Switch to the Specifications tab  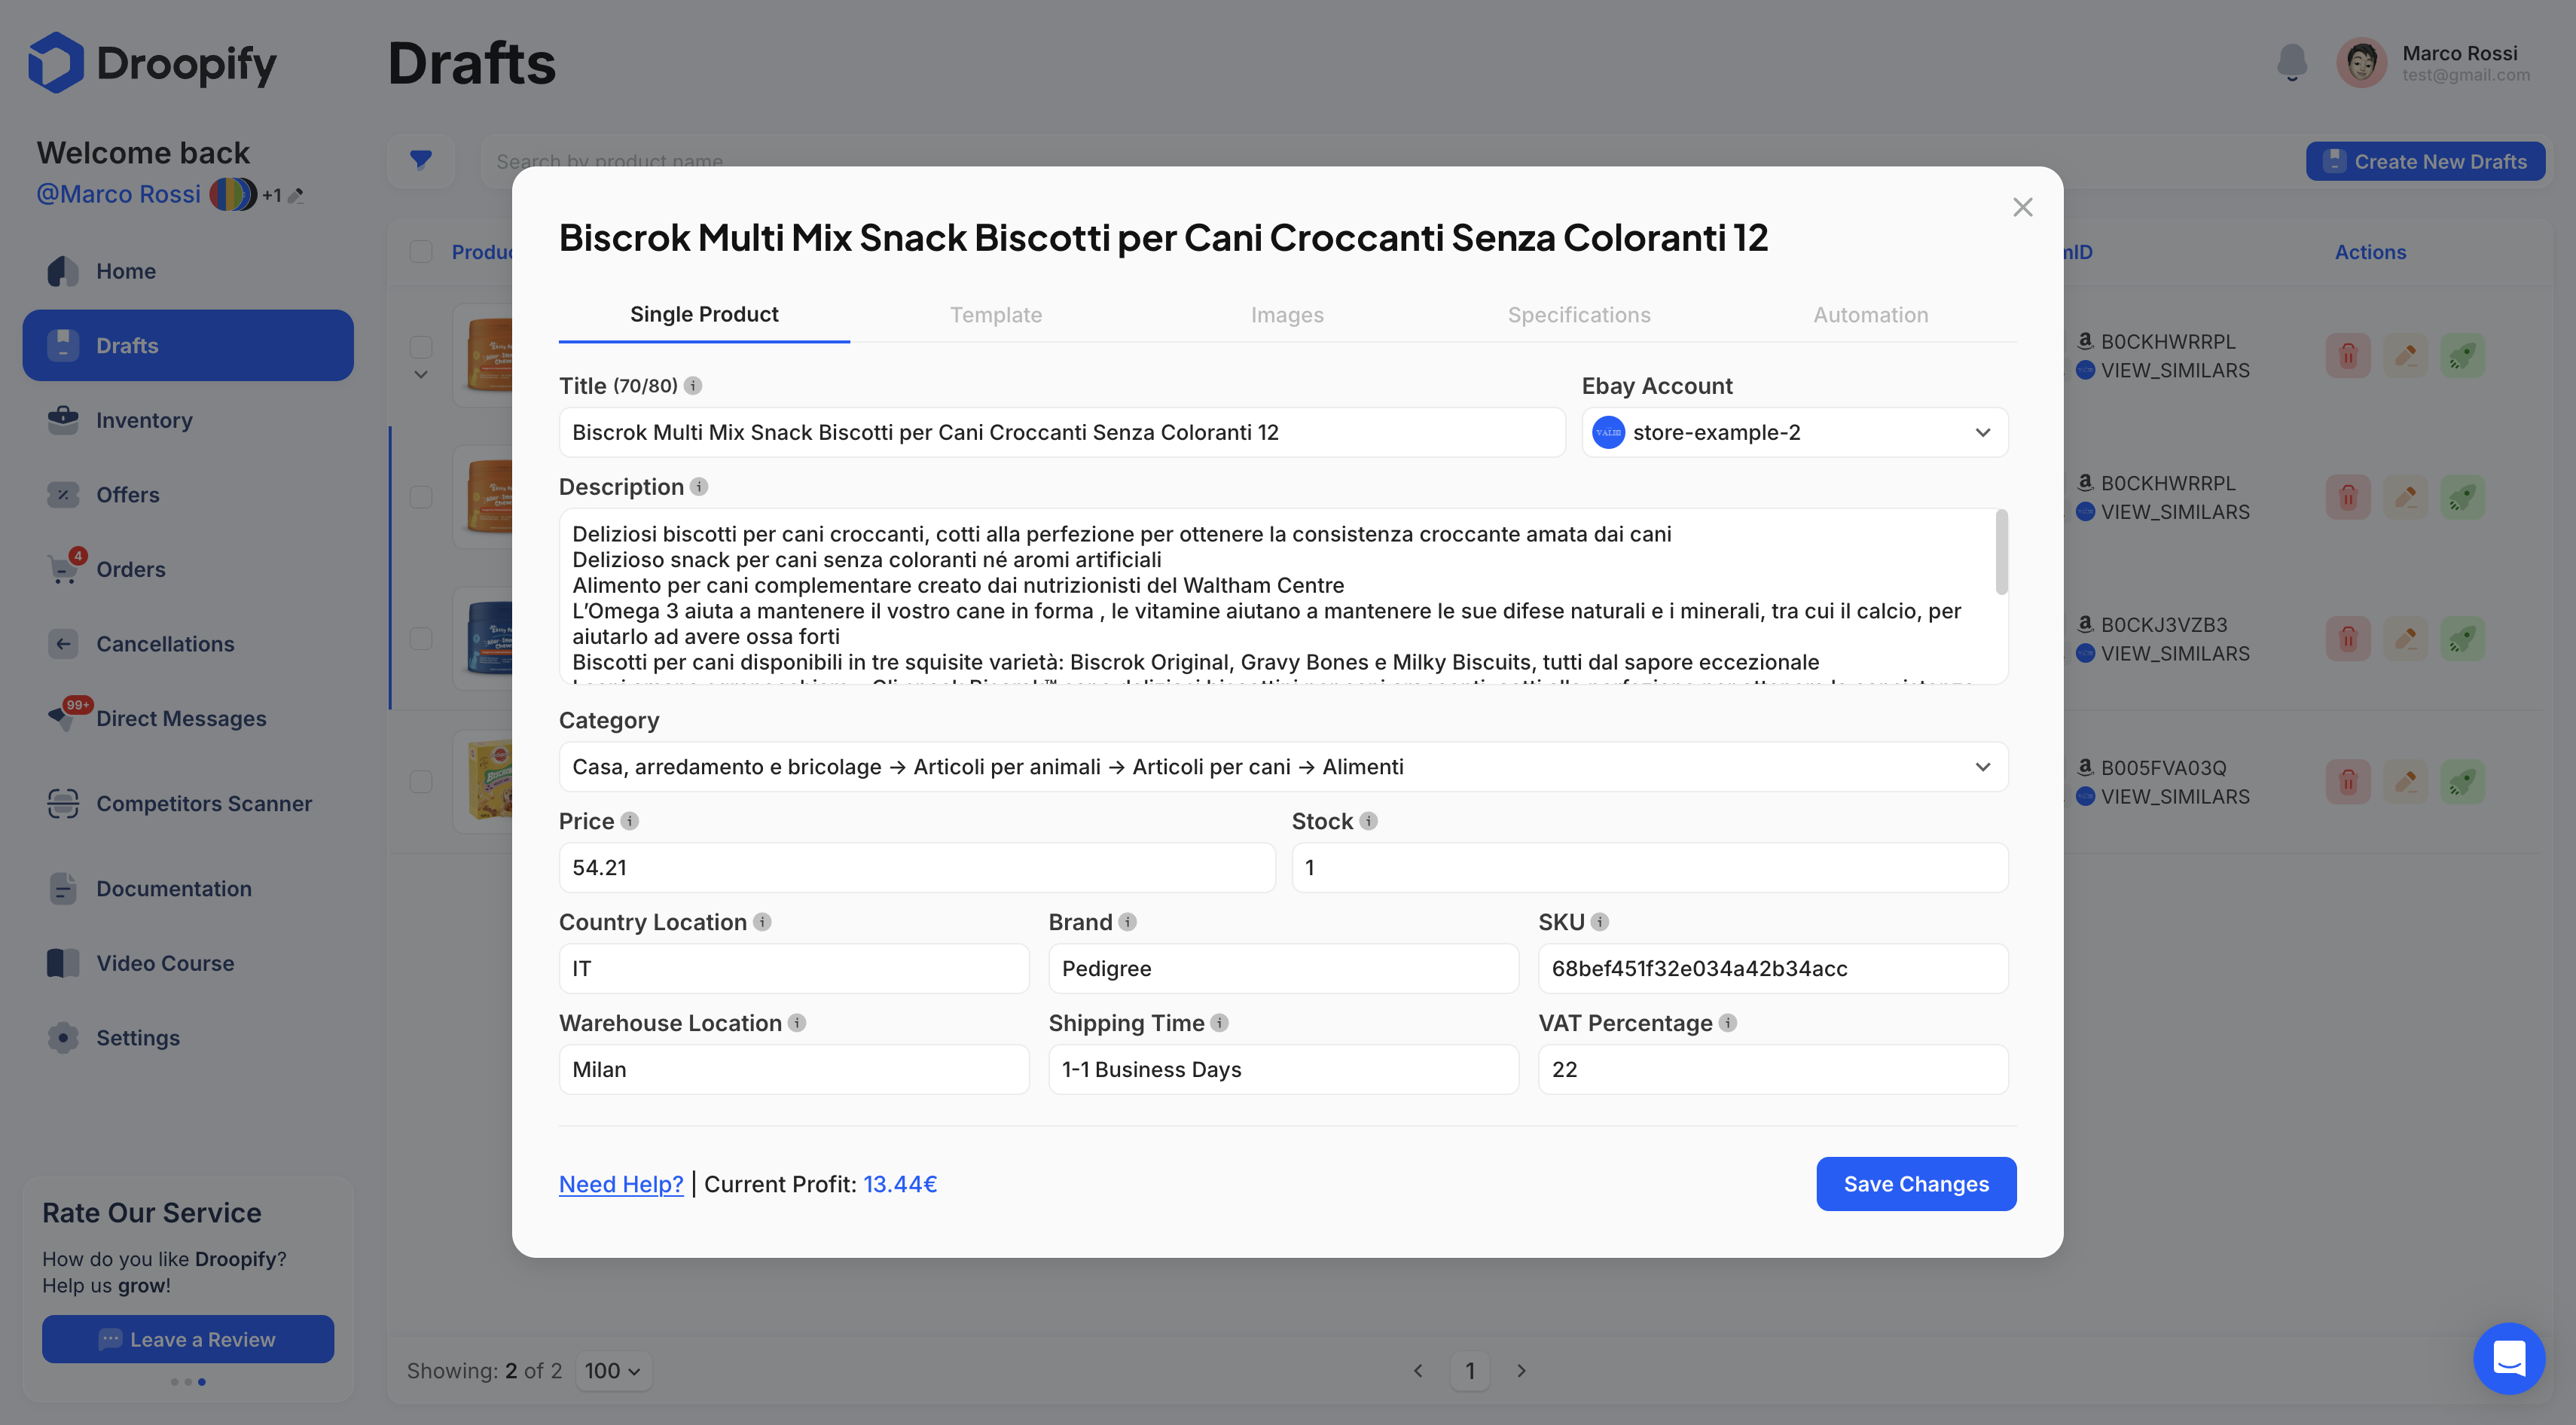pos(1579,315)
